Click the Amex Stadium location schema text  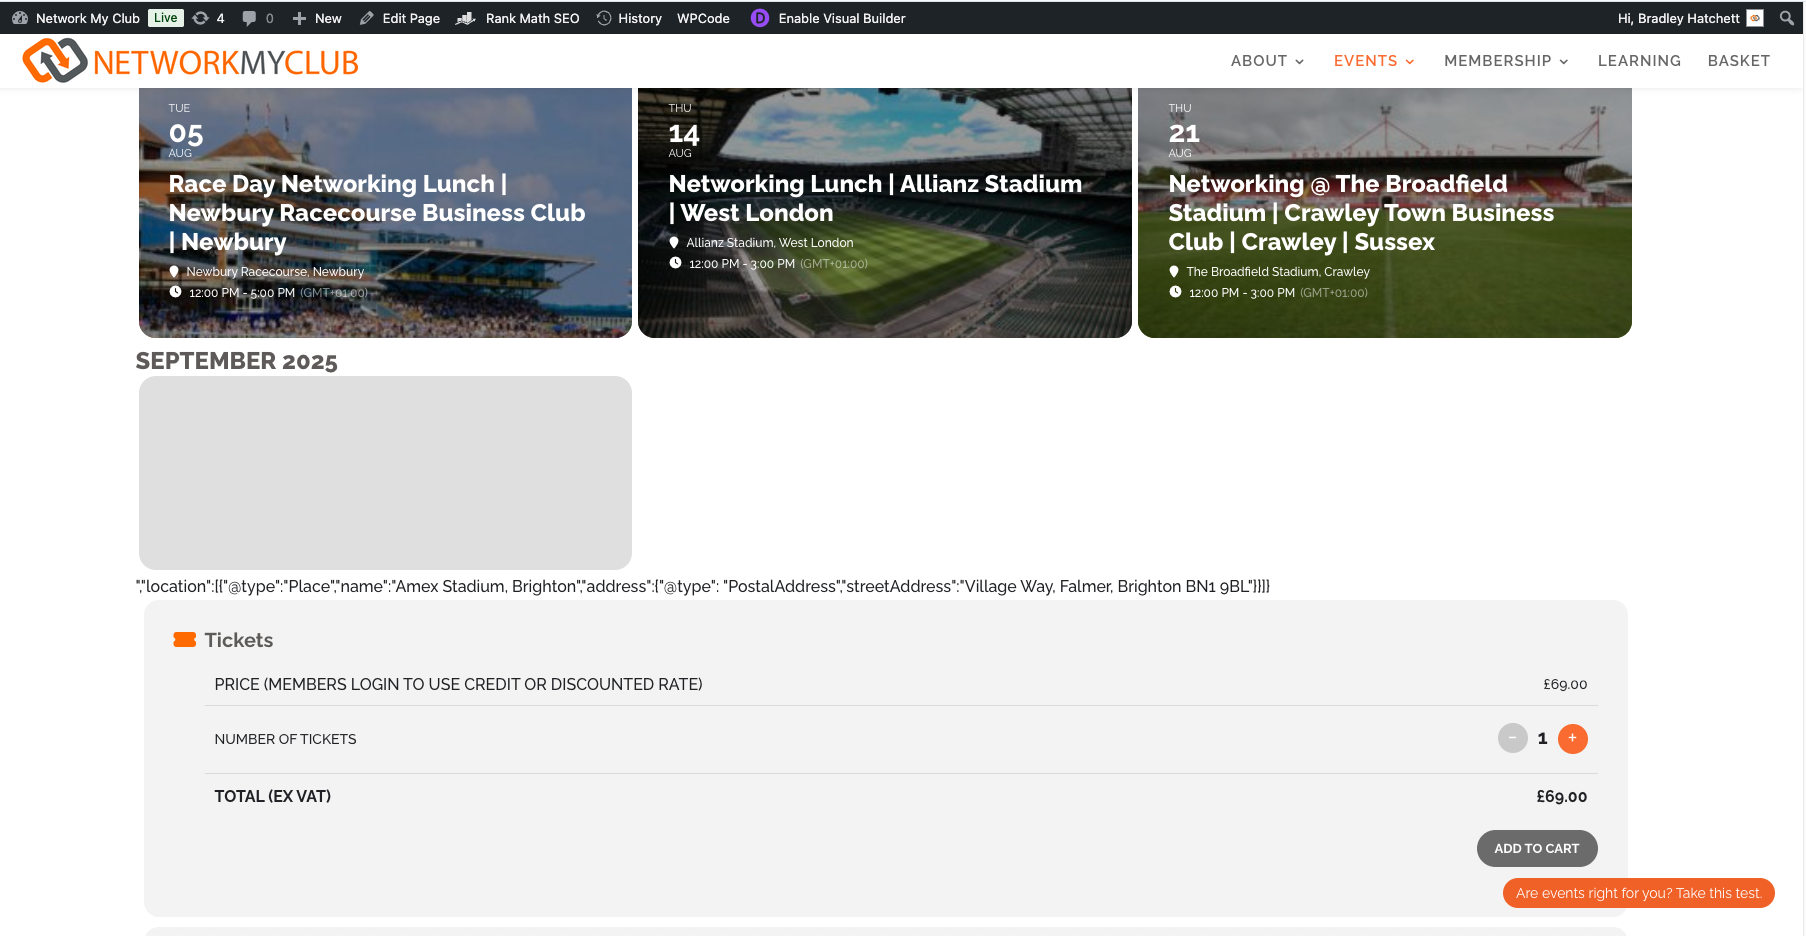(x=703, y=586)
